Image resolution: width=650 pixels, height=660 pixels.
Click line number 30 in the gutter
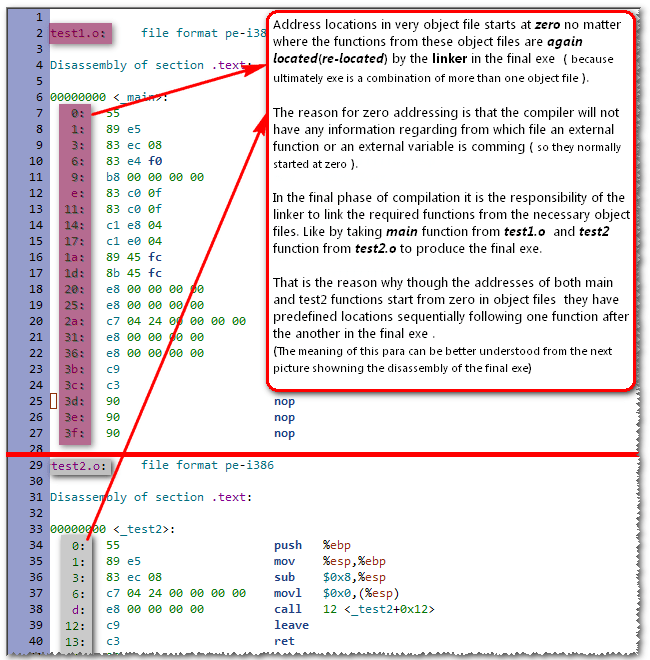click(x=36, y=481)
